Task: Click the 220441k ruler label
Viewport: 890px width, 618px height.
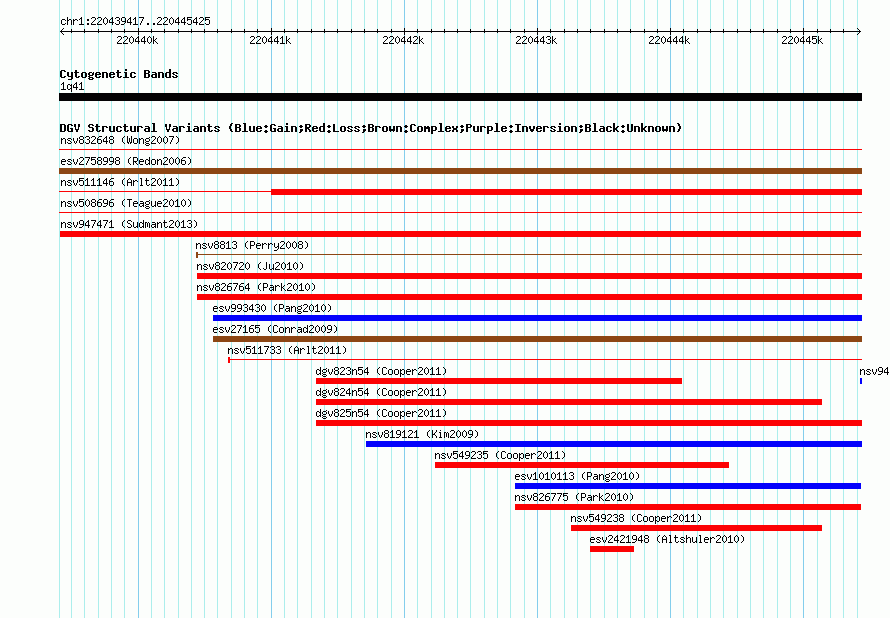Action: click(270, 40)
